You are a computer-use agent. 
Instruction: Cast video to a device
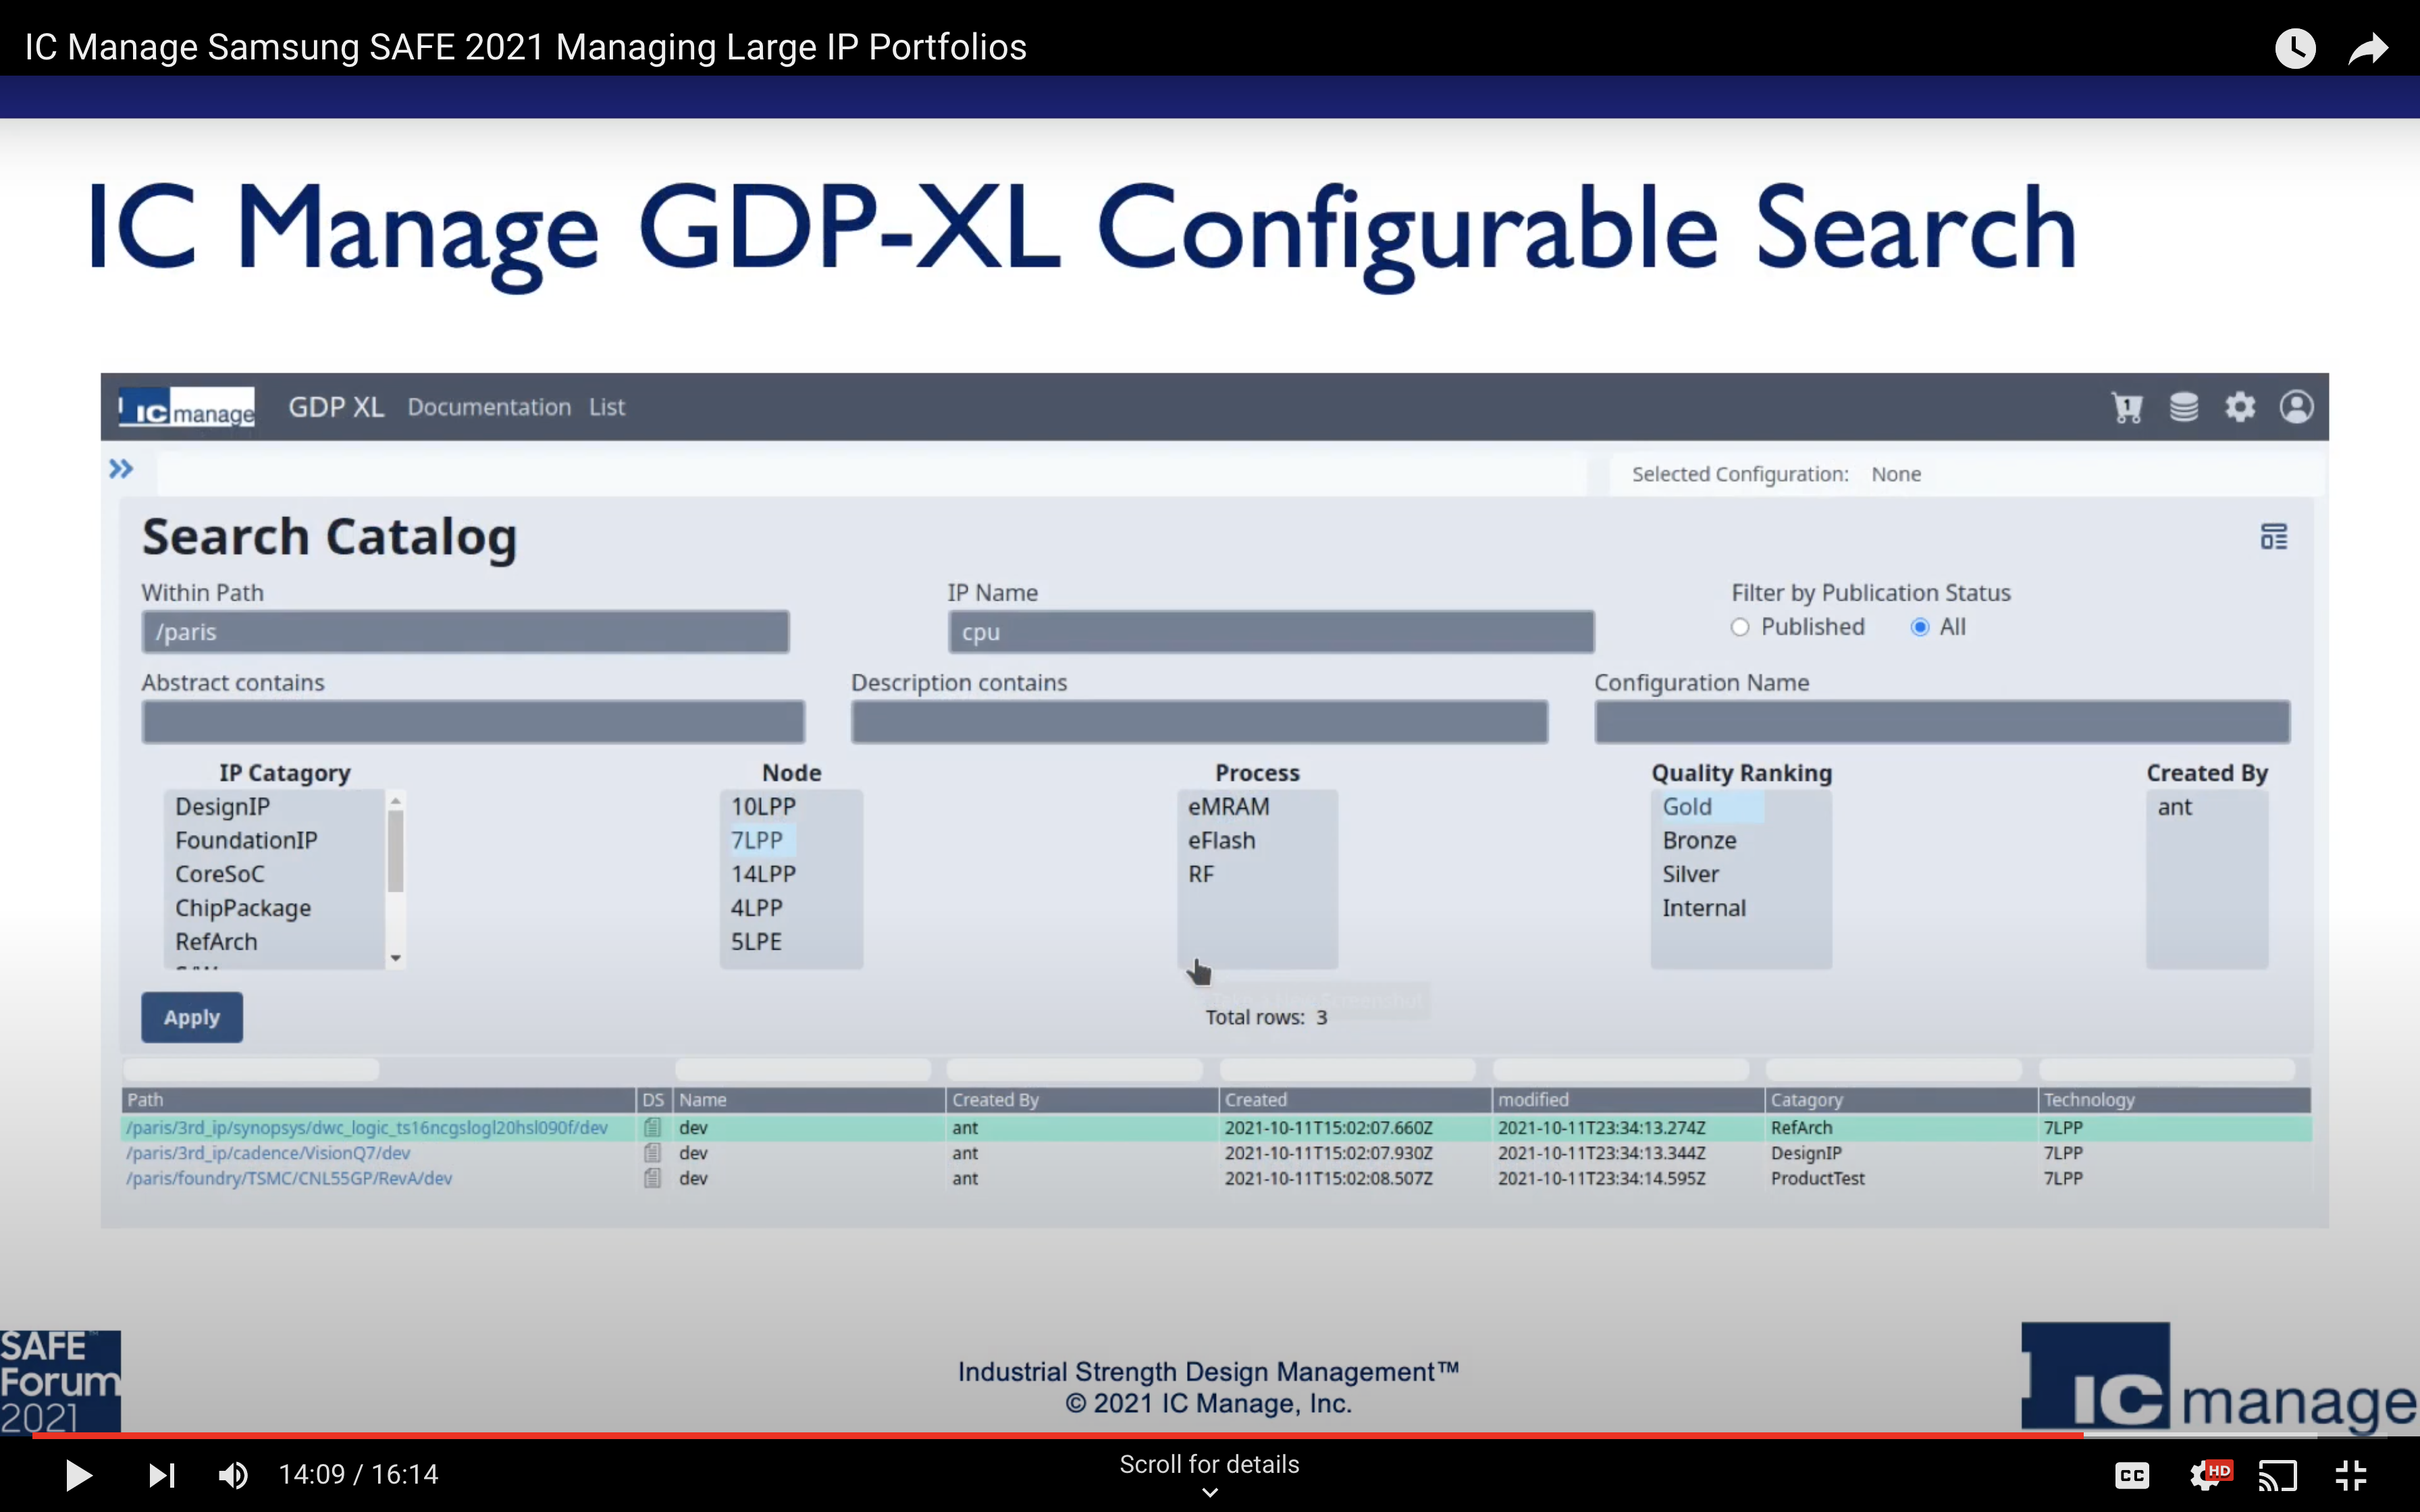pos(2277,1475)
